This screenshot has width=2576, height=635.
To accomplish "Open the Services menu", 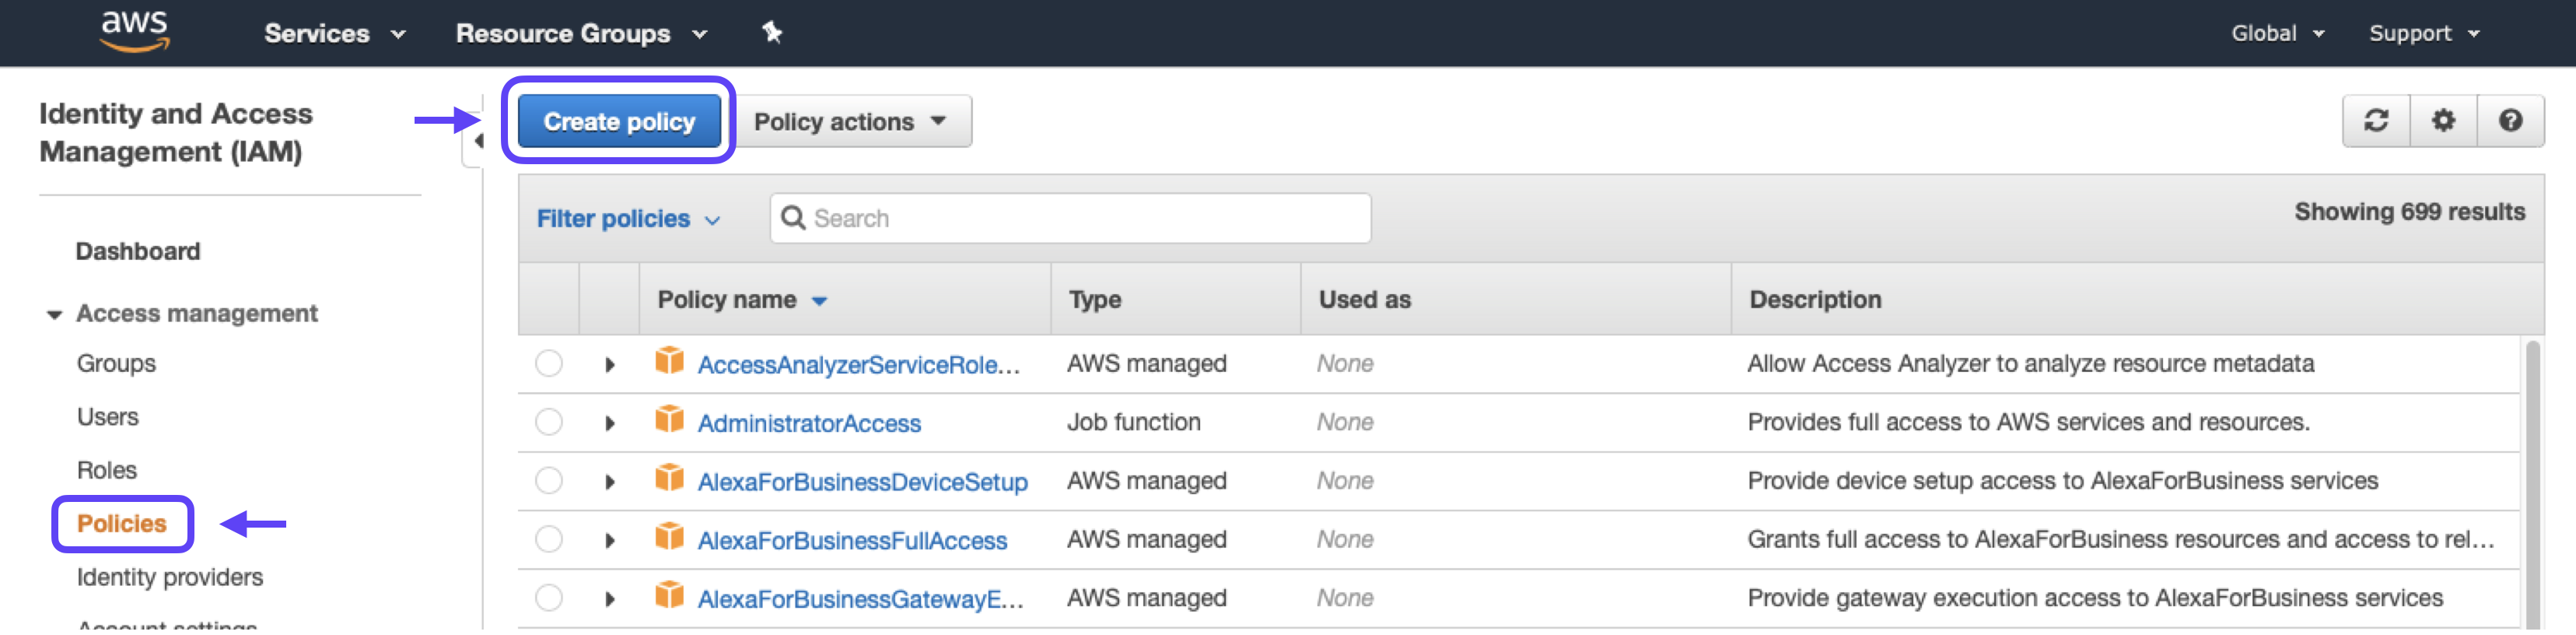I will [x=335, y=33].
